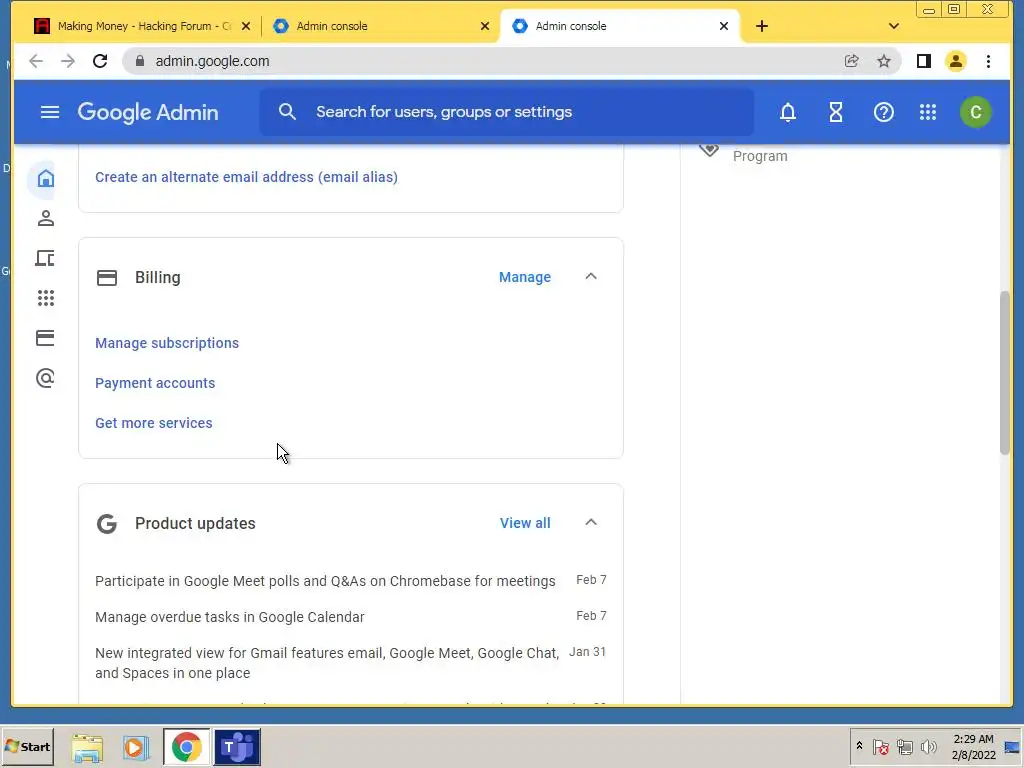Click the Billing card header icon
The height and width of the screenshot is (768, 1024).
click(107, 278)
